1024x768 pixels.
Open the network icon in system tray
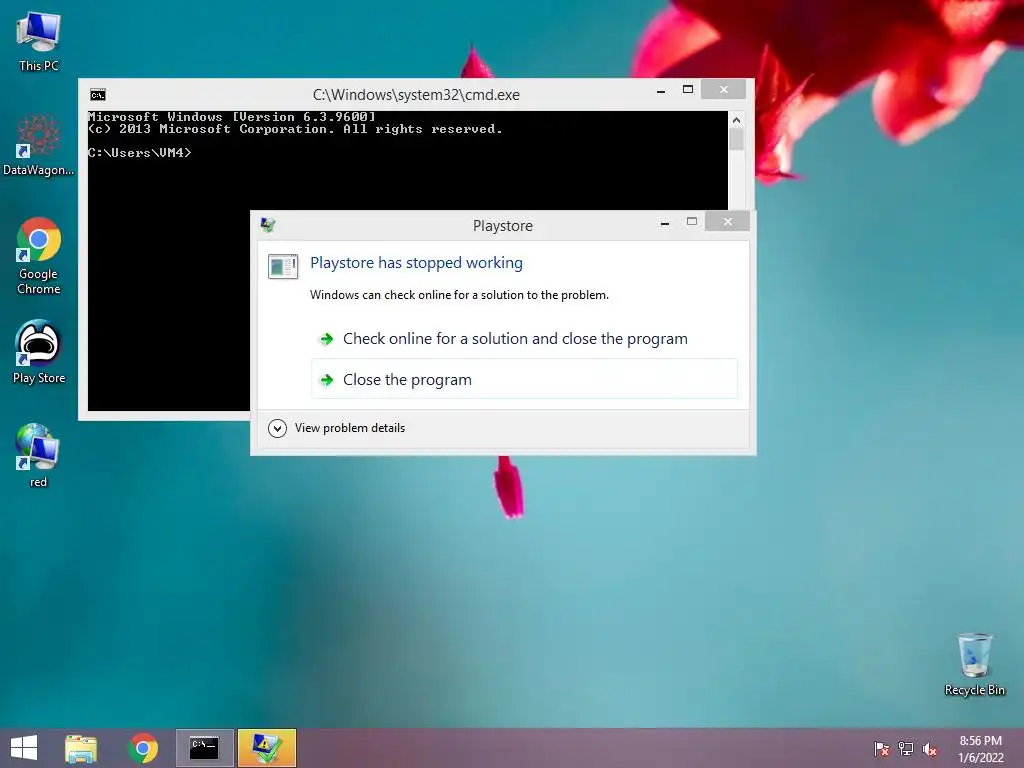pos(906,749)
